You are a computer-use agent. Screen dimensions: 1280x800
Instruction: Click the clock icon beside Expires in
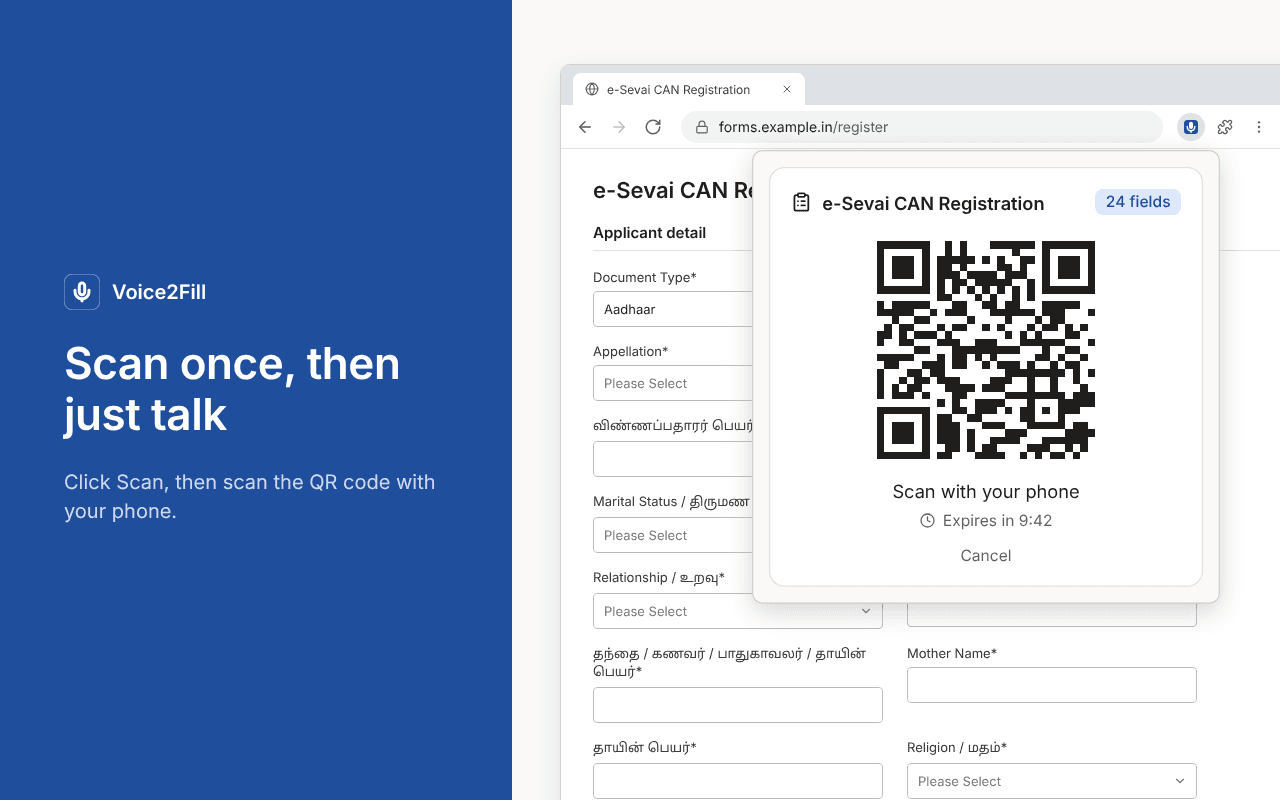click(927, 521)
